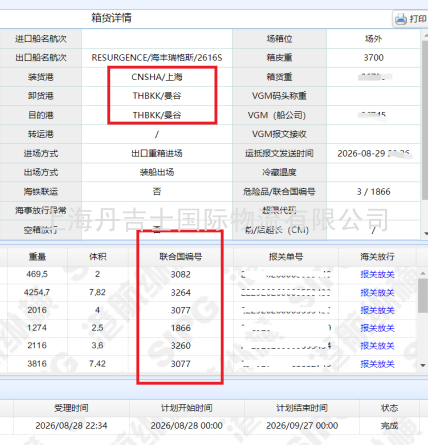Select the vessel value RESURGENCE/海丰瑞格斯/2616S
Viewport: 428px width, 445px height.
coord(157,58)
